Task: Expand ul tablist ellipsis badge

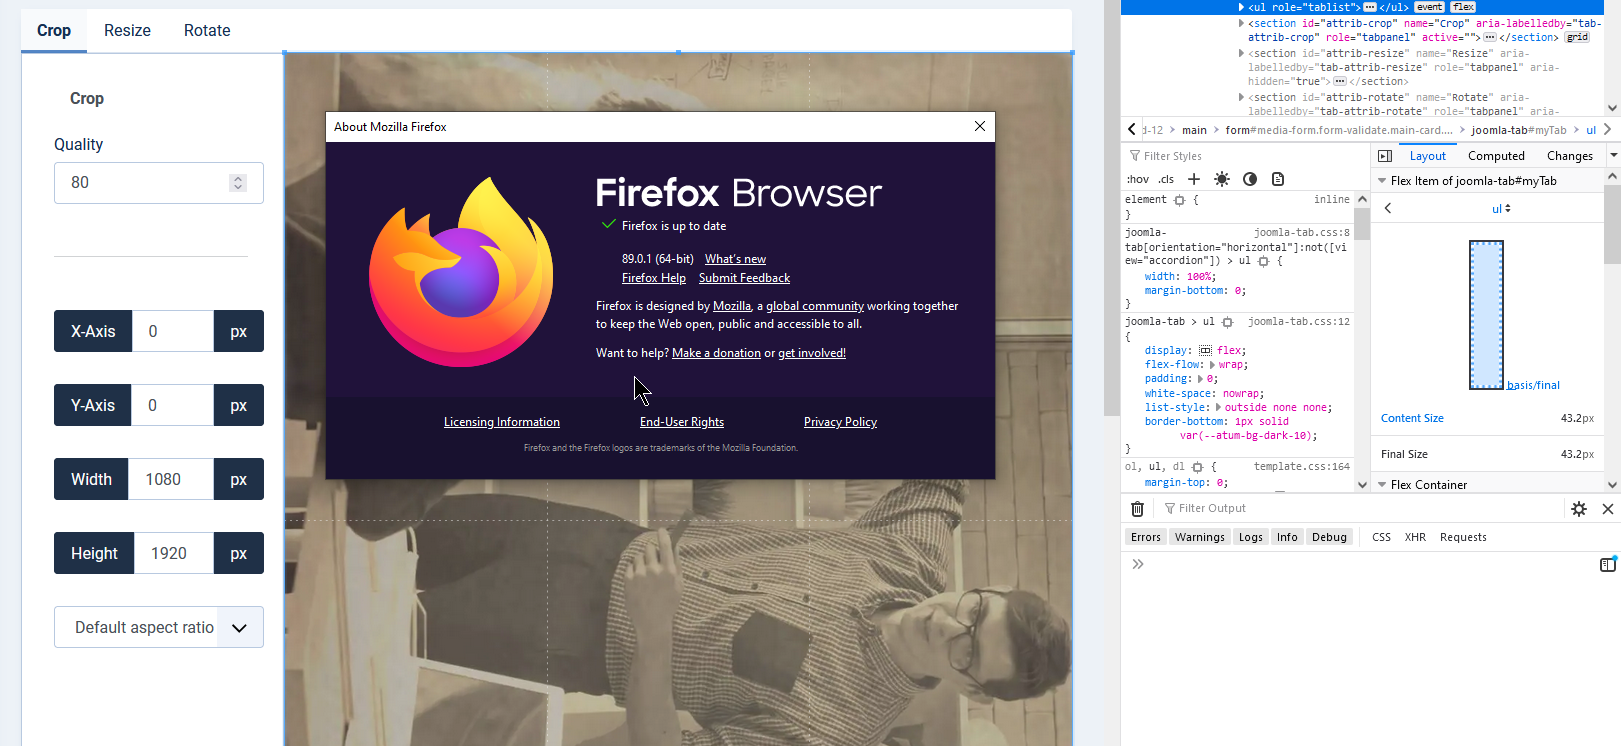Action: [x=1369, y=7]
